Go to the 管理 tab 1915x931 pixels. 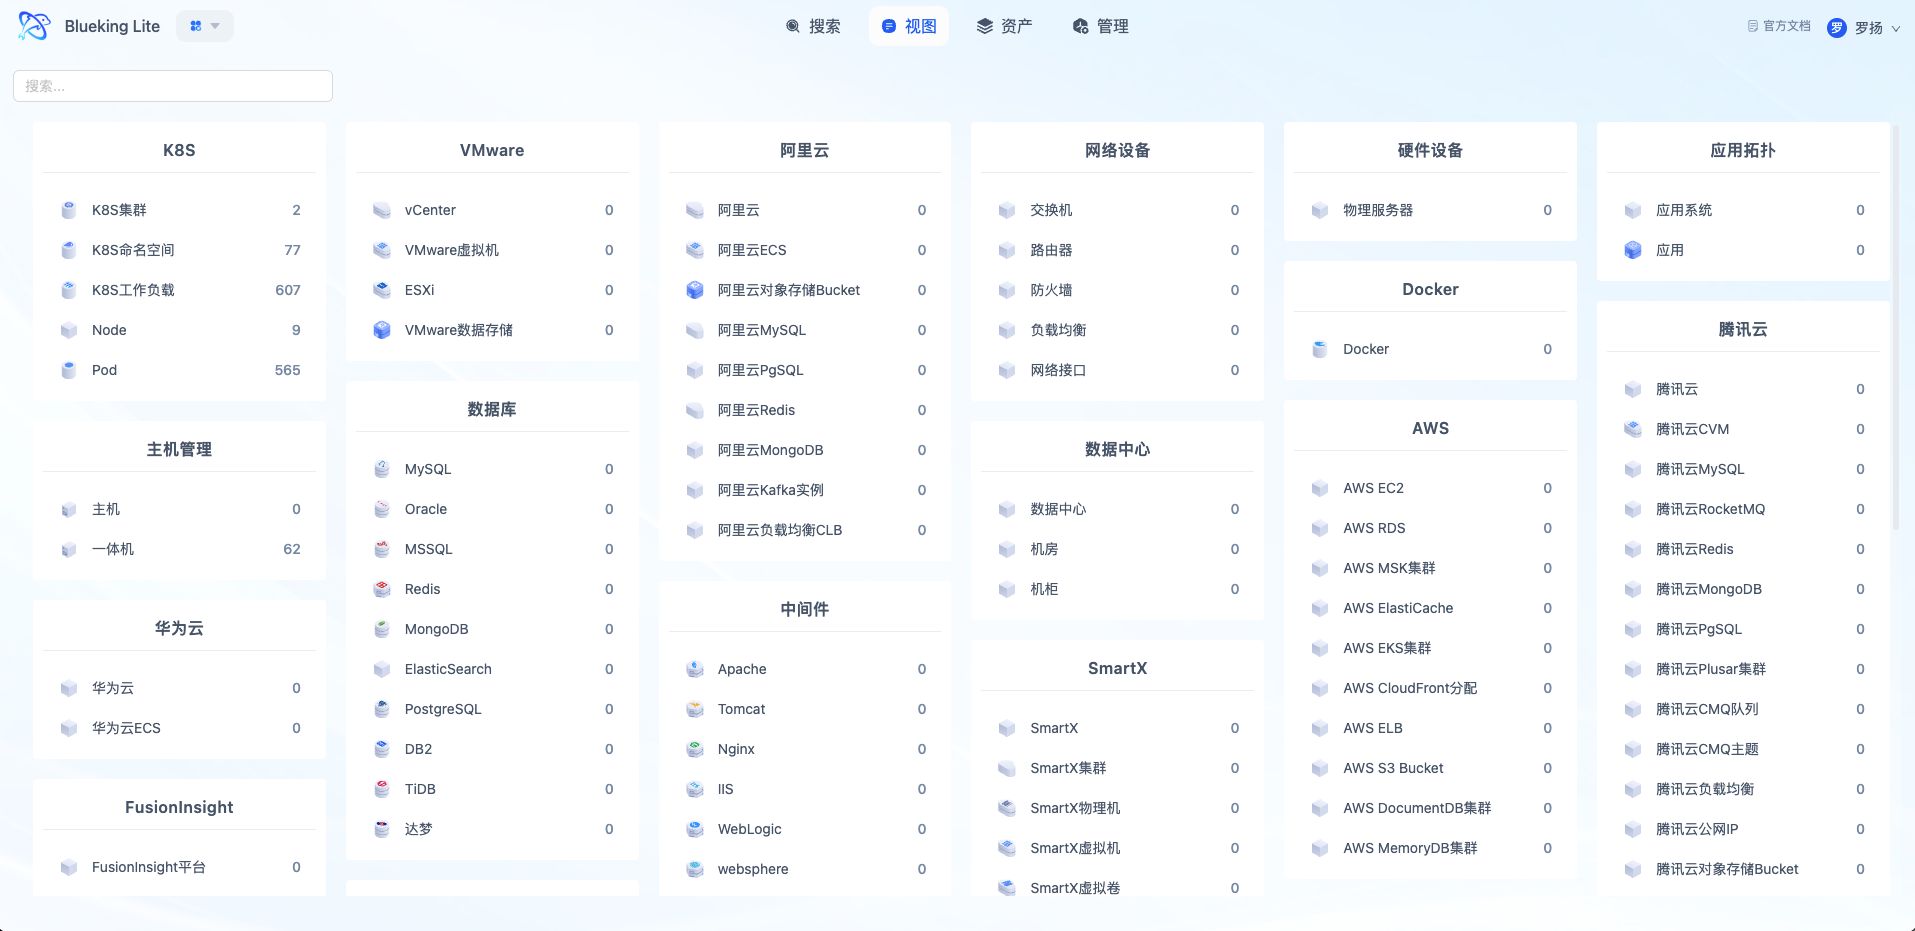(x=1100, y=26)
